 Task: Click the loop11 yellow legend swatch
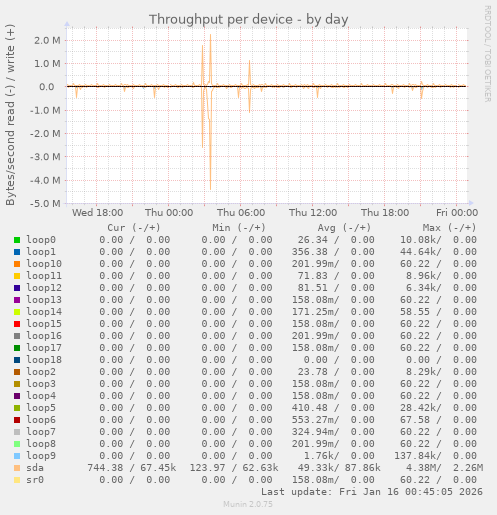coord(17,276)
